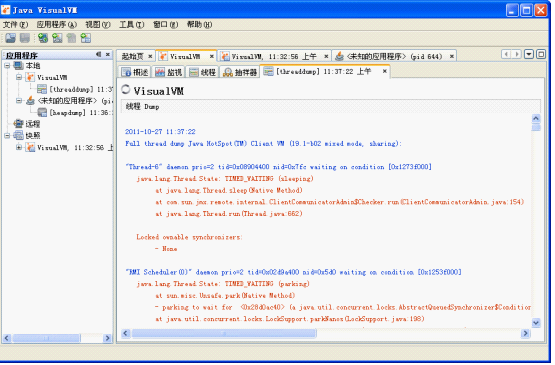
Task: Click applications panel scrollbar left arrow
Action: [x=7, y=338]
